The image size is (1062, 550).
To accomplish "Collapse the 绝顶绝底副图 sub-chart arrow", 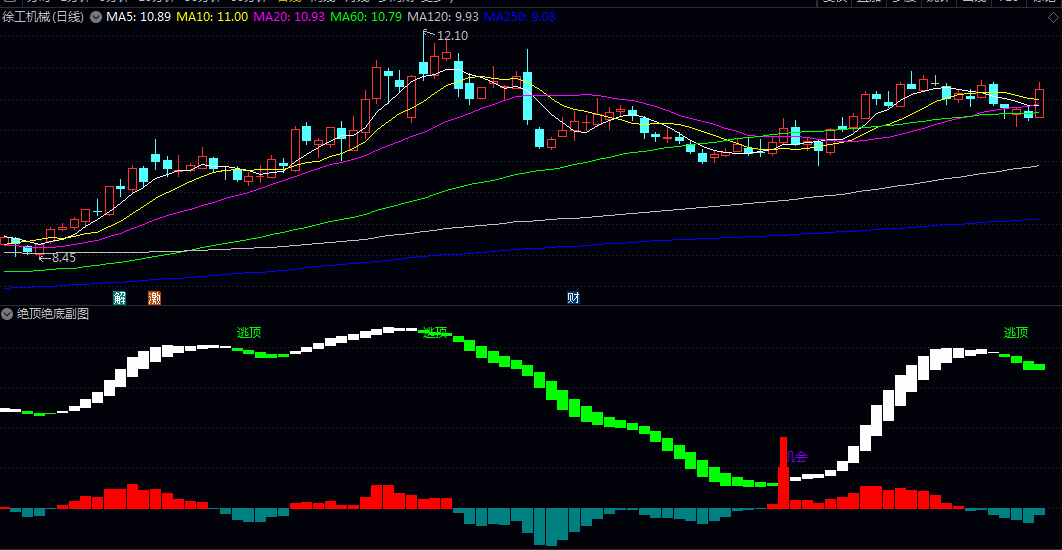I will pos(7,314).
